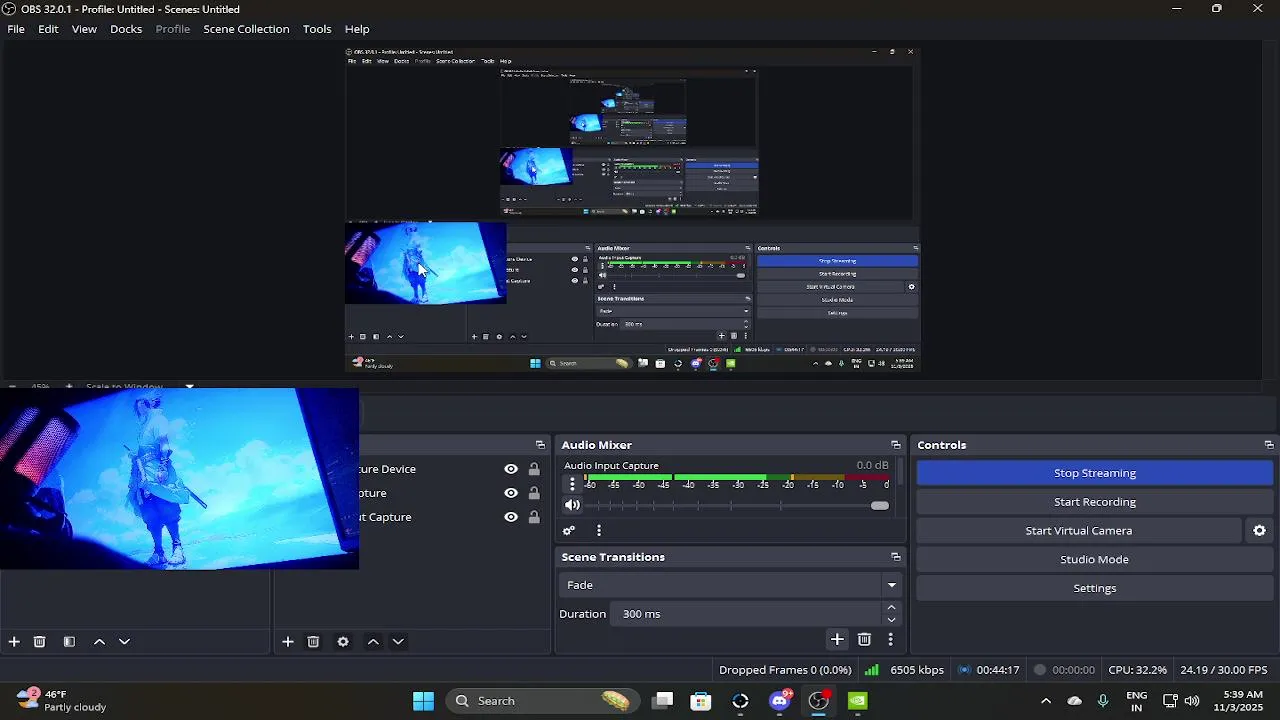1280x720 pixels.
Task: Toggle eye icon of the source between Device and Input Capture
Action: click(511, 493)
